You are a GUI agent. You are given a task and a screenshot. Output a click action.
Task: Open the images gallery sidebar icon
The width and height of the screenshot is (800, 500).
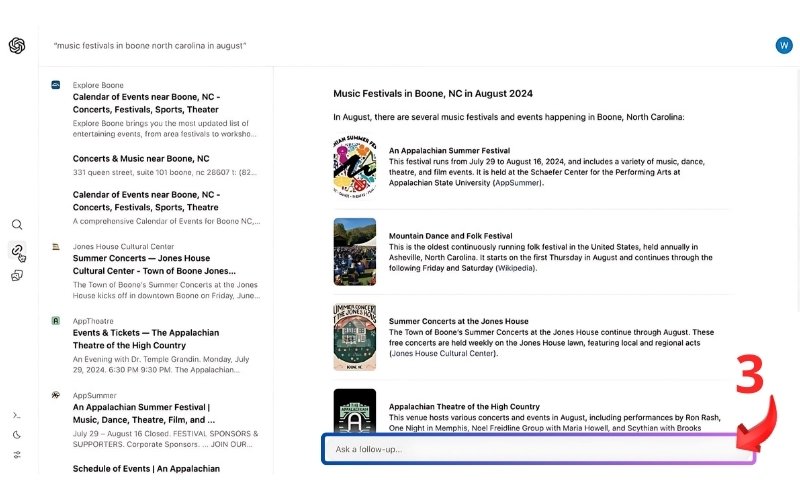click(x=17, y=276)
